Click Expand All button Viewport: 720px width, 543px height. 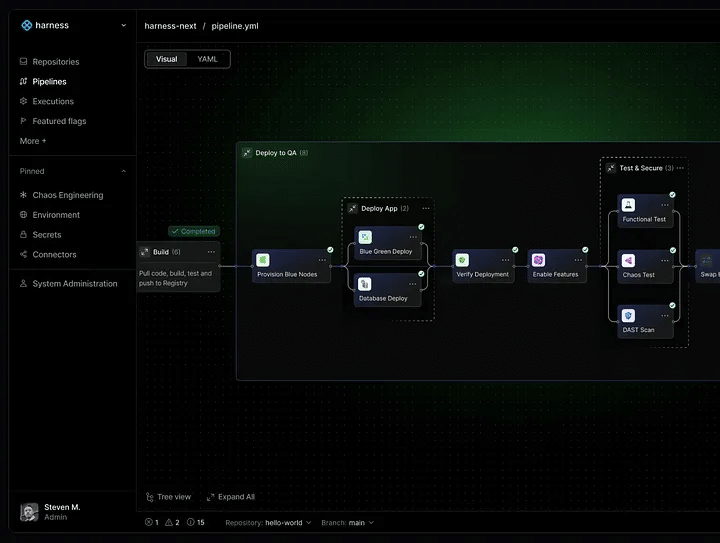tap(230, 497)
